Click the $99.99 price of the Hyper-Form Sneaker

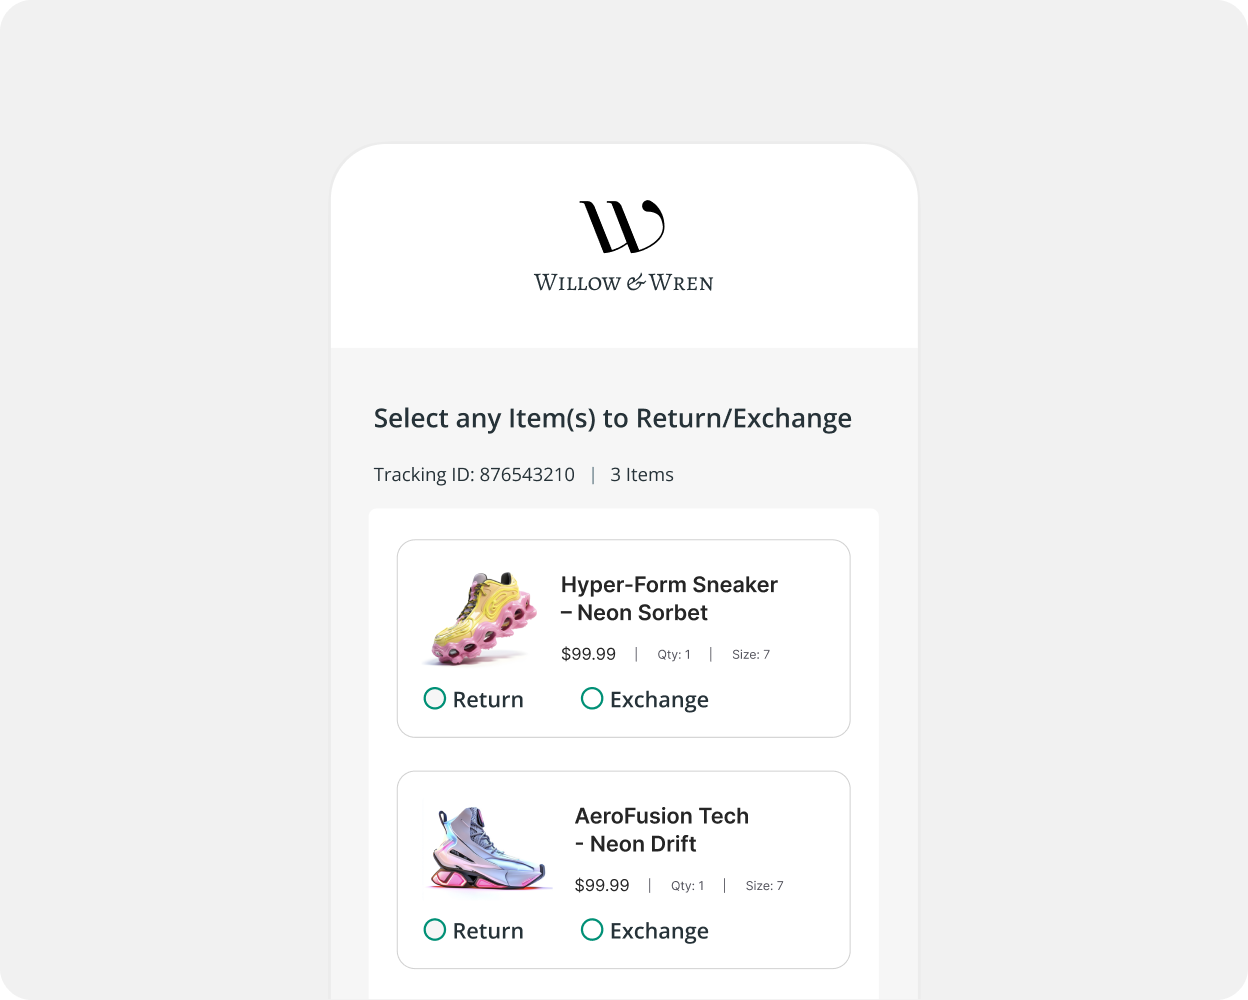point(588,654)
